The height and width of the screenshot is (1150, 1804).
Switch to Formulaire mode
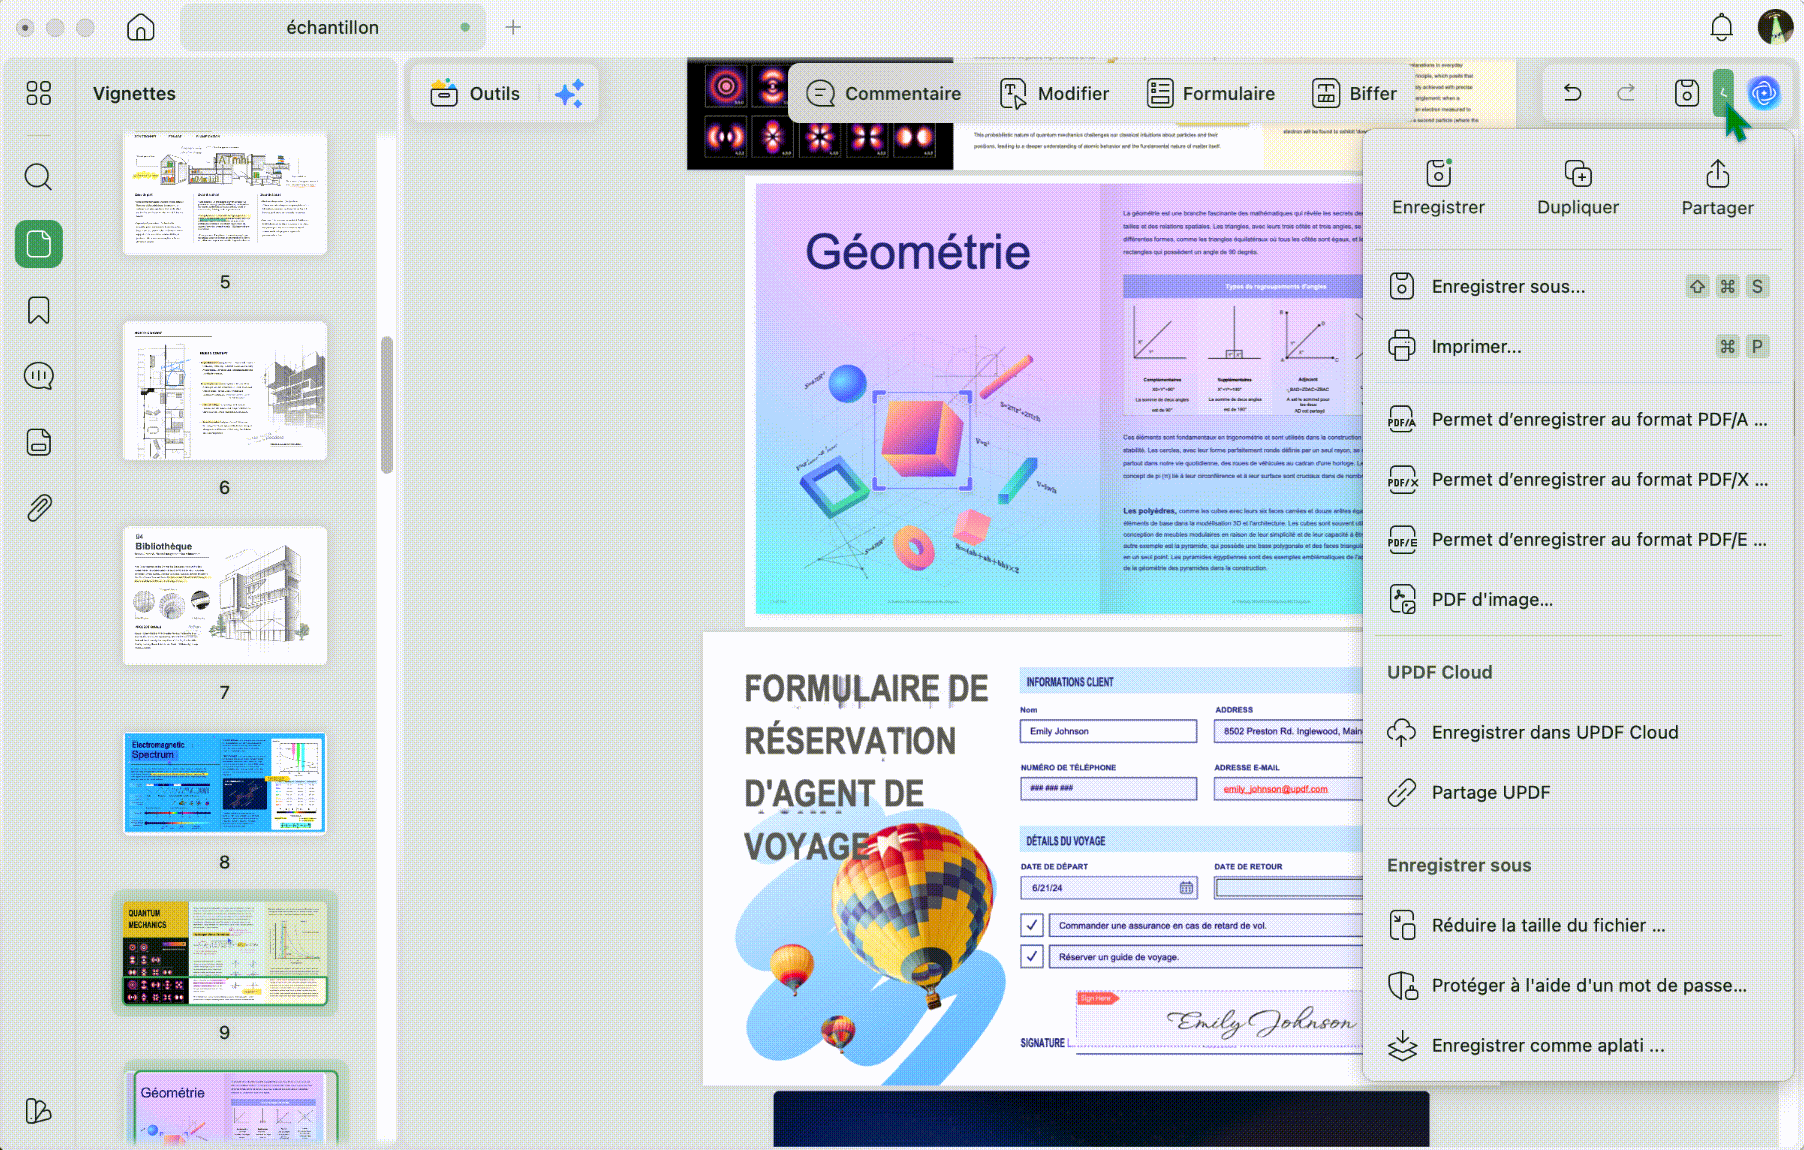[1210, 94]
